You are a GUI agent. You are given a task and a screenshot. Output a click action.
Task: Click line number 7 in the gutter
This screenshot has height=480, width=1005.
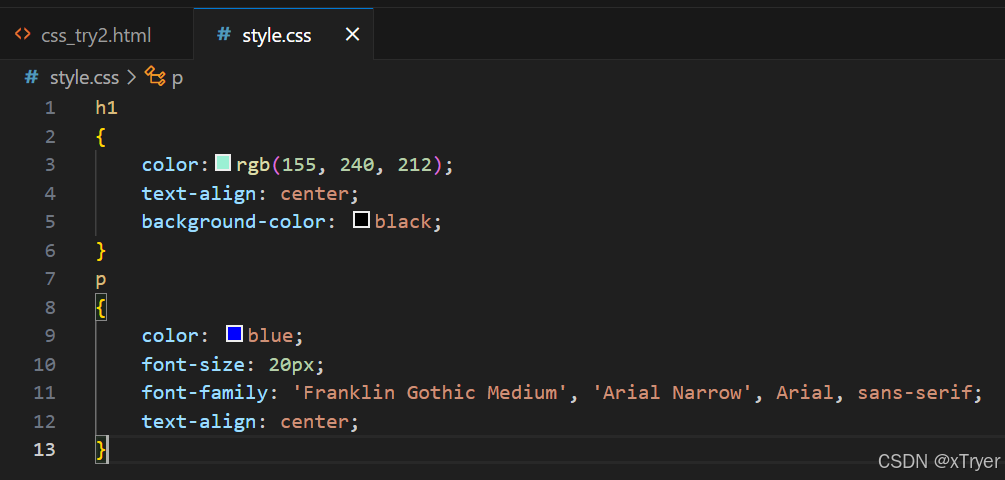pos(50,278)
